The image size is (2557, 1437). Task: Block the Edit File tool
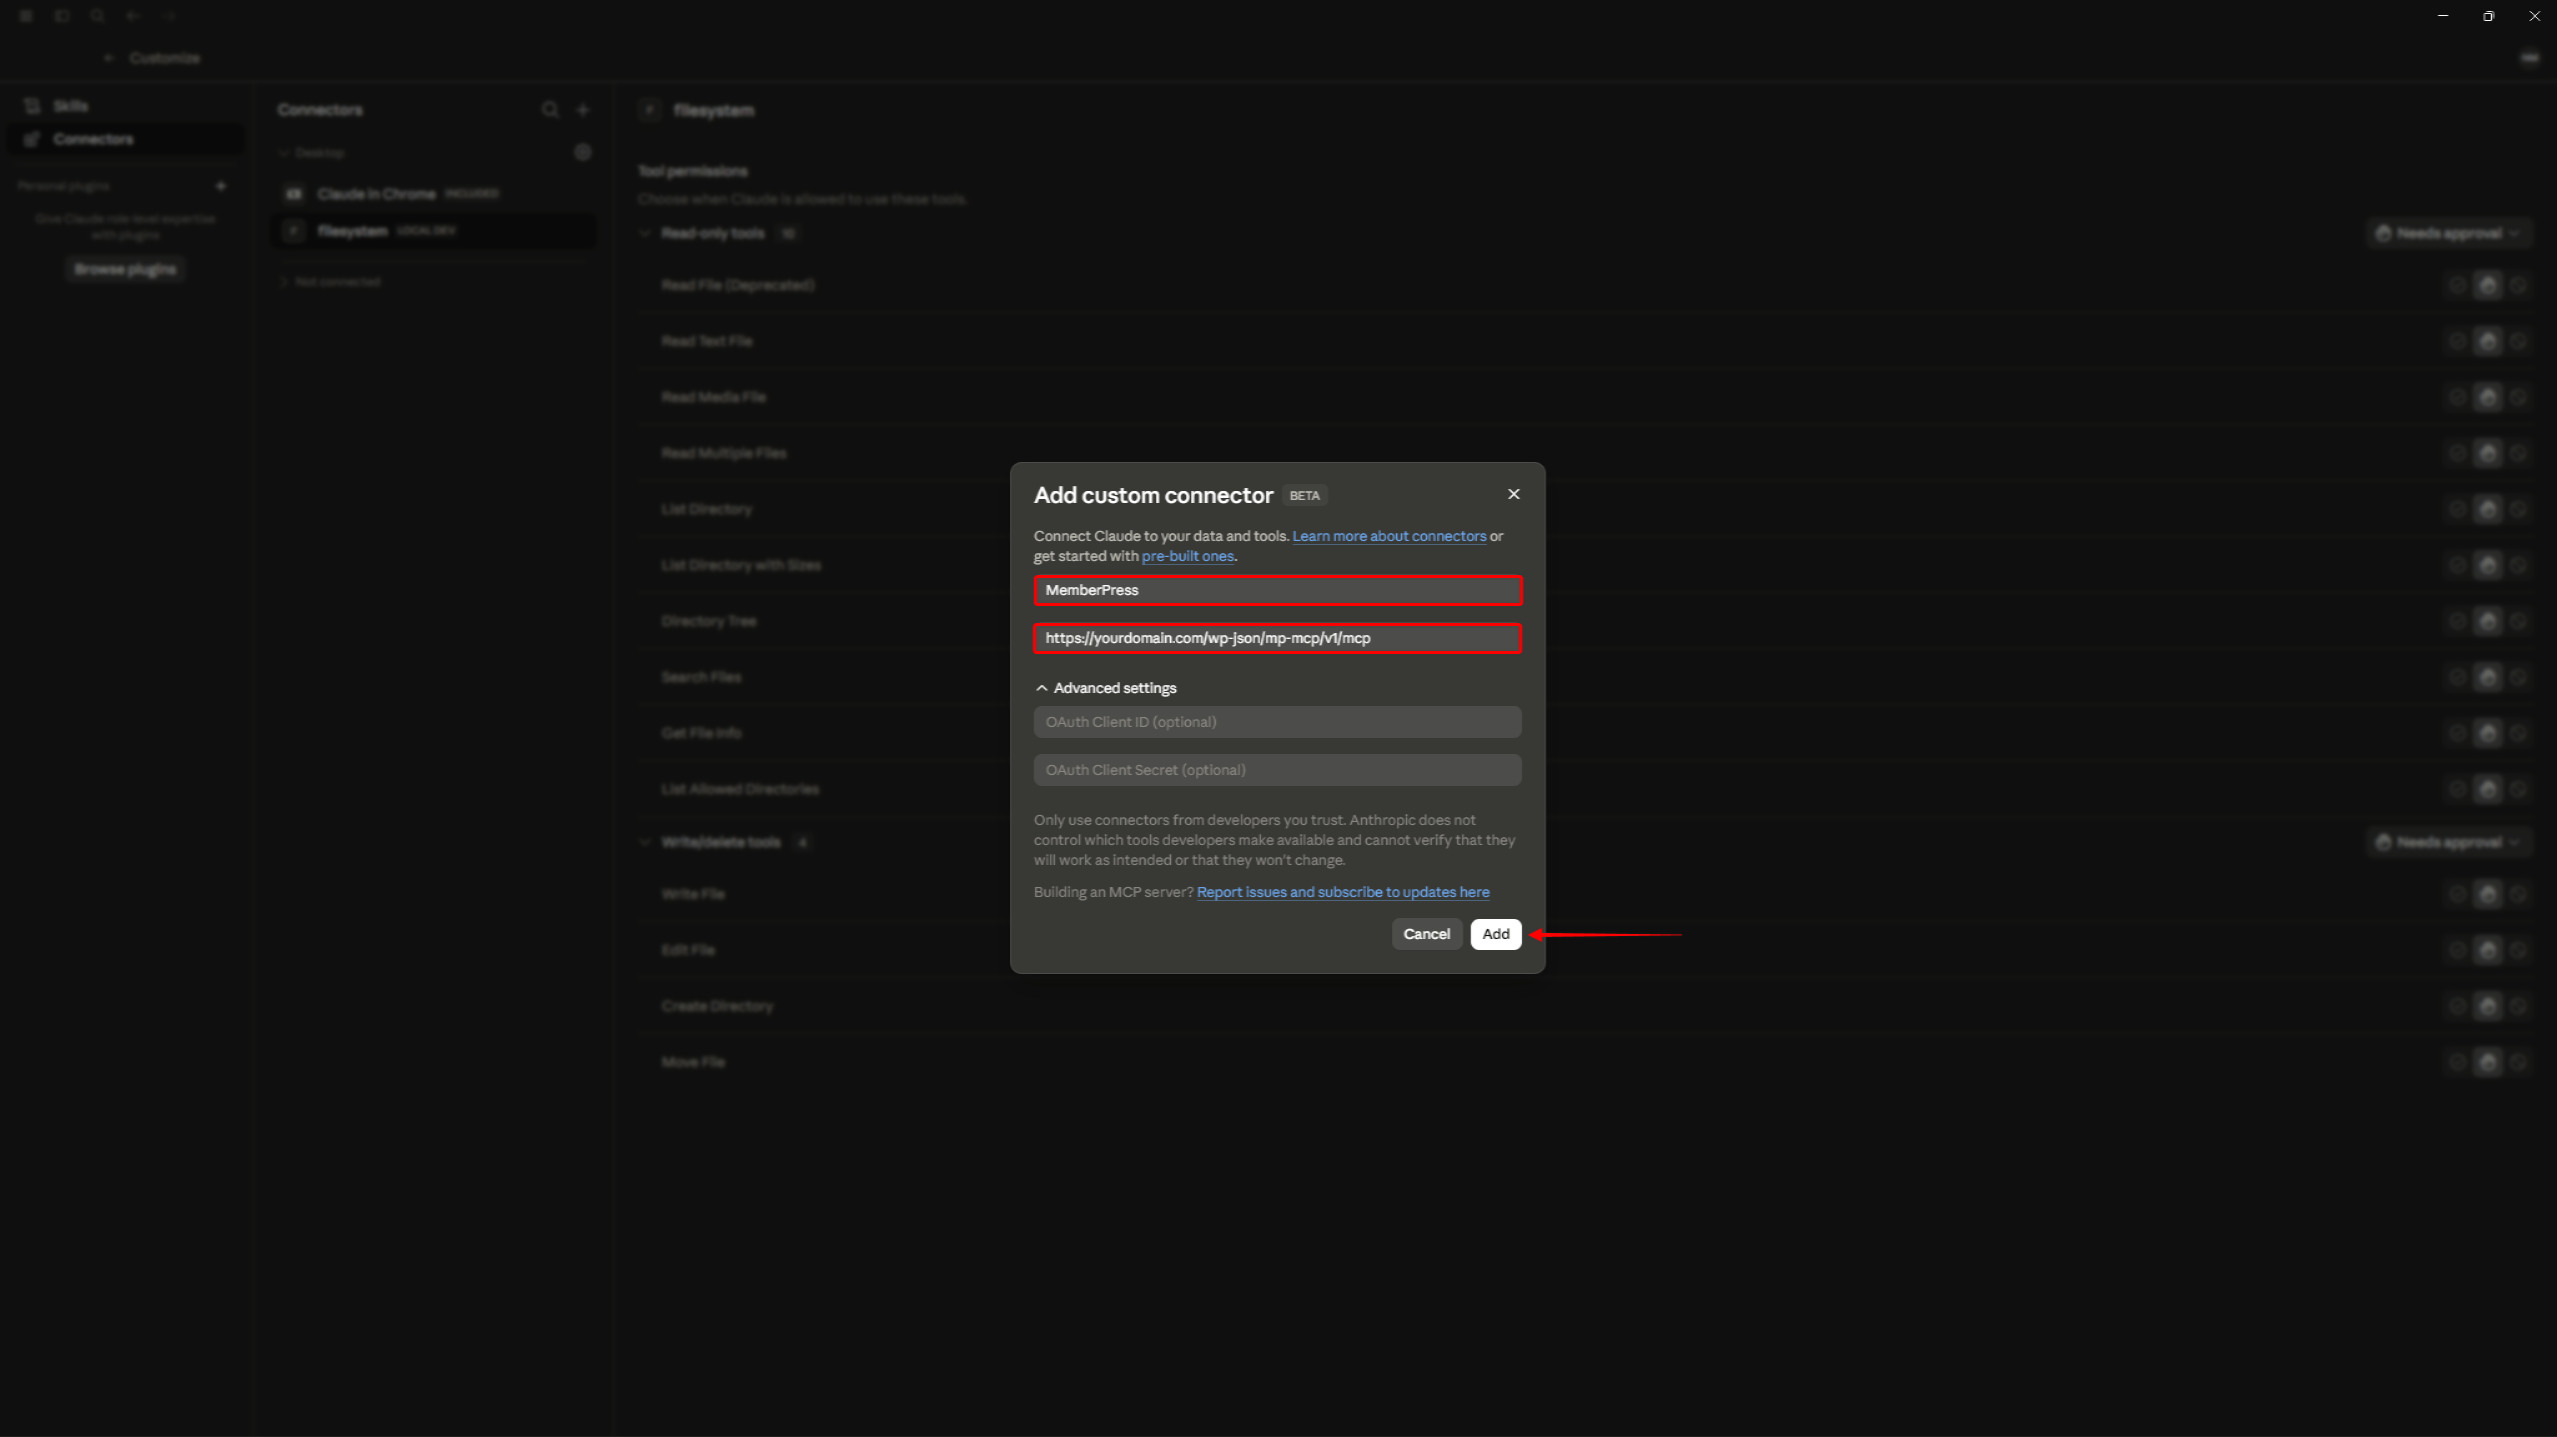point(2518,950)
